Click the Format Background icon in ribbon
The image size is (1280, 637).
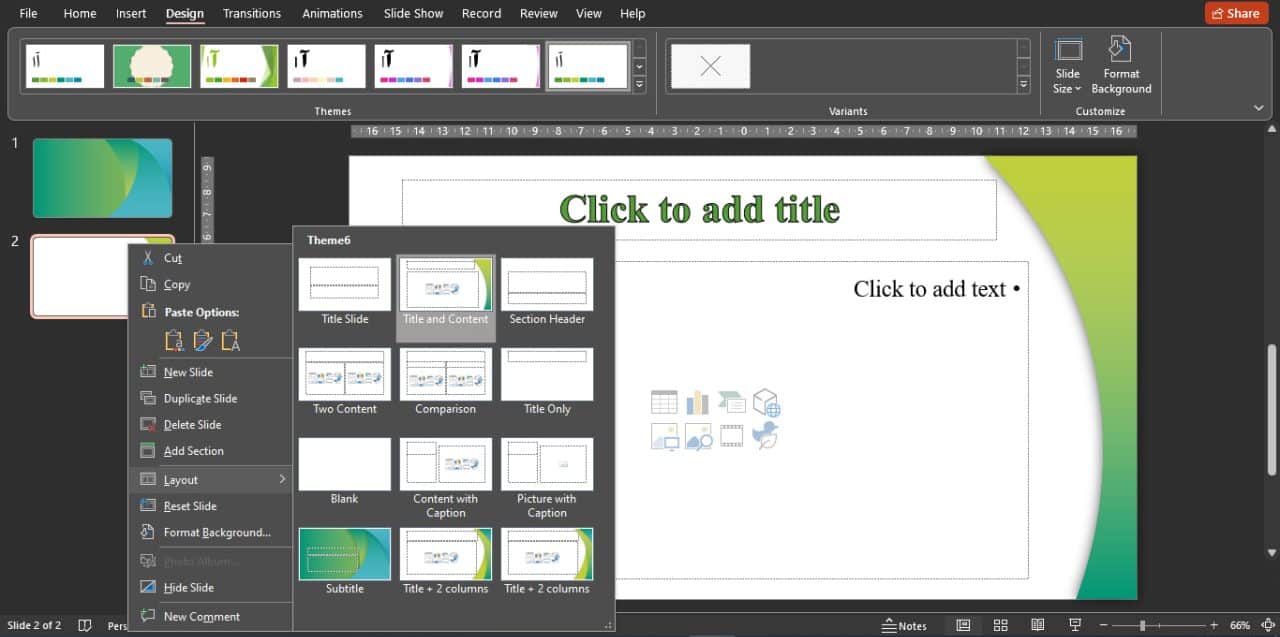1121,50
